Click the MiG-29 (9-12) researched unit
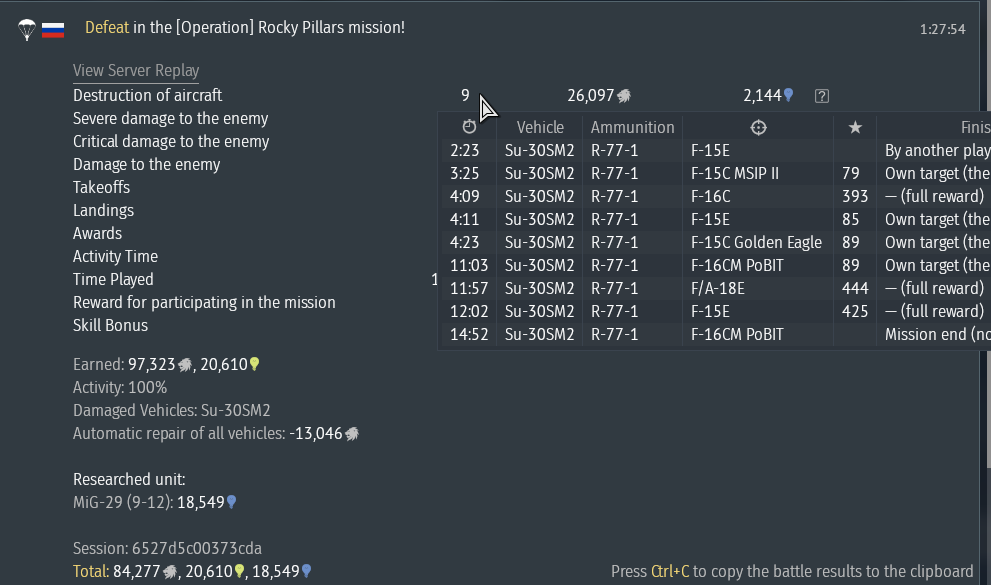This screenshot has width=991, height=585. click(x=122, y=503)
